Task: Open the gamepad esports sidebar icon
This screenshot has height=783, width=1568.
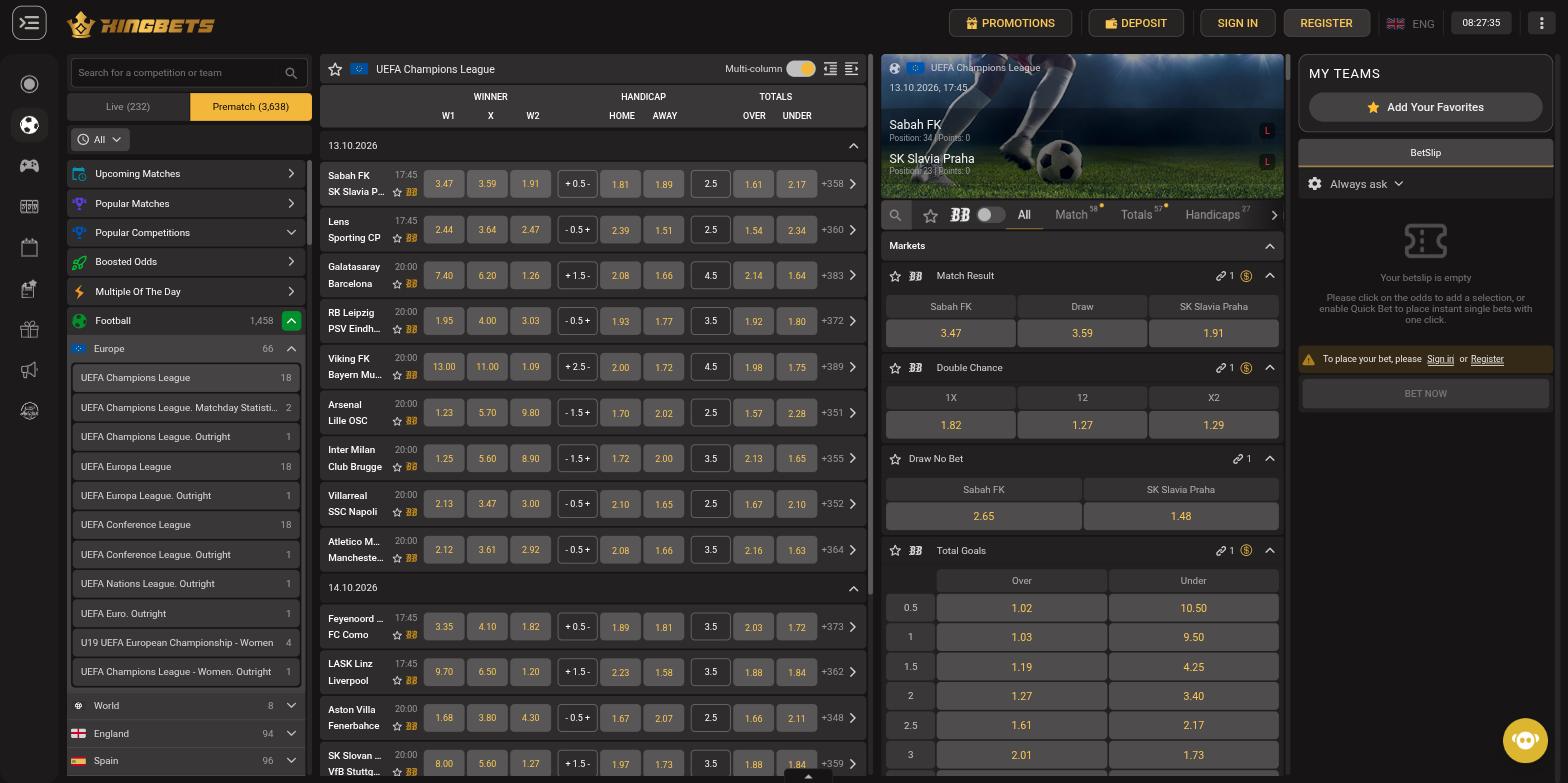Action: coord(29,165)
